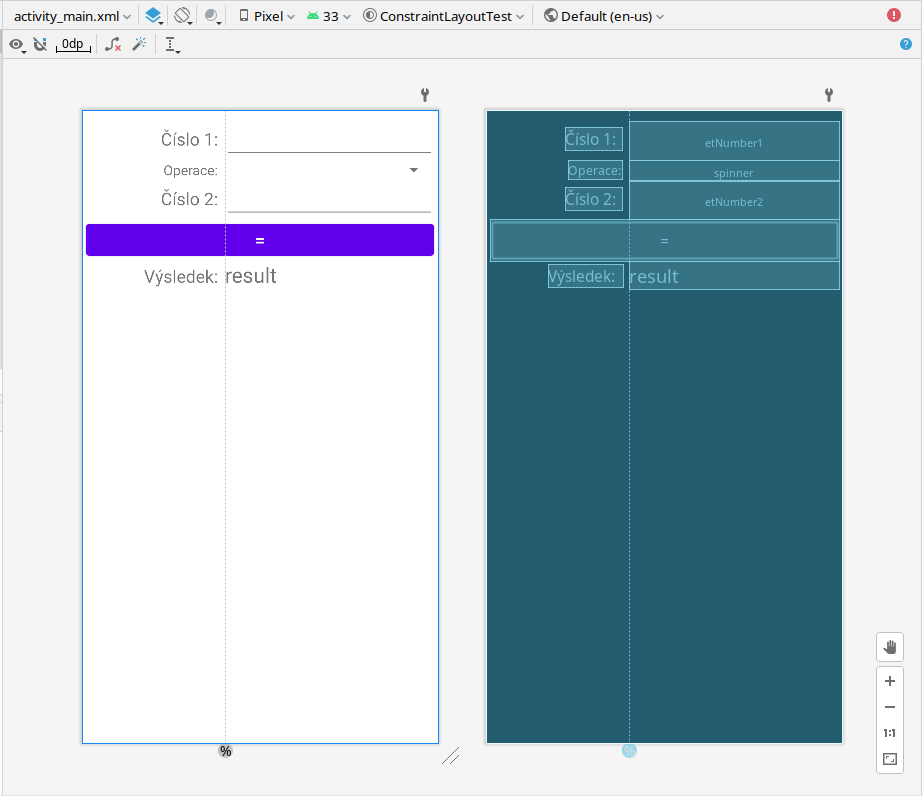Open the blue help question mark
922x796 pixels.
905,44
